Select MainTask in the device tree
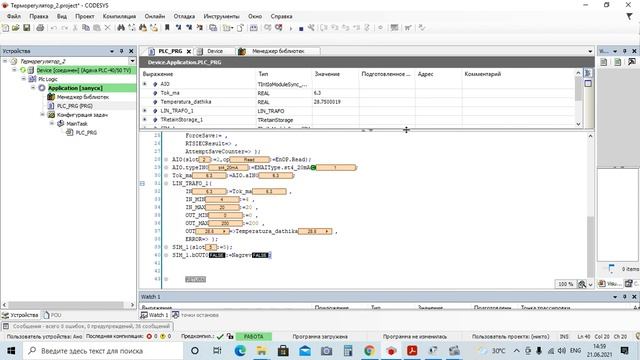The image size is (640, 360). point(77,124)
